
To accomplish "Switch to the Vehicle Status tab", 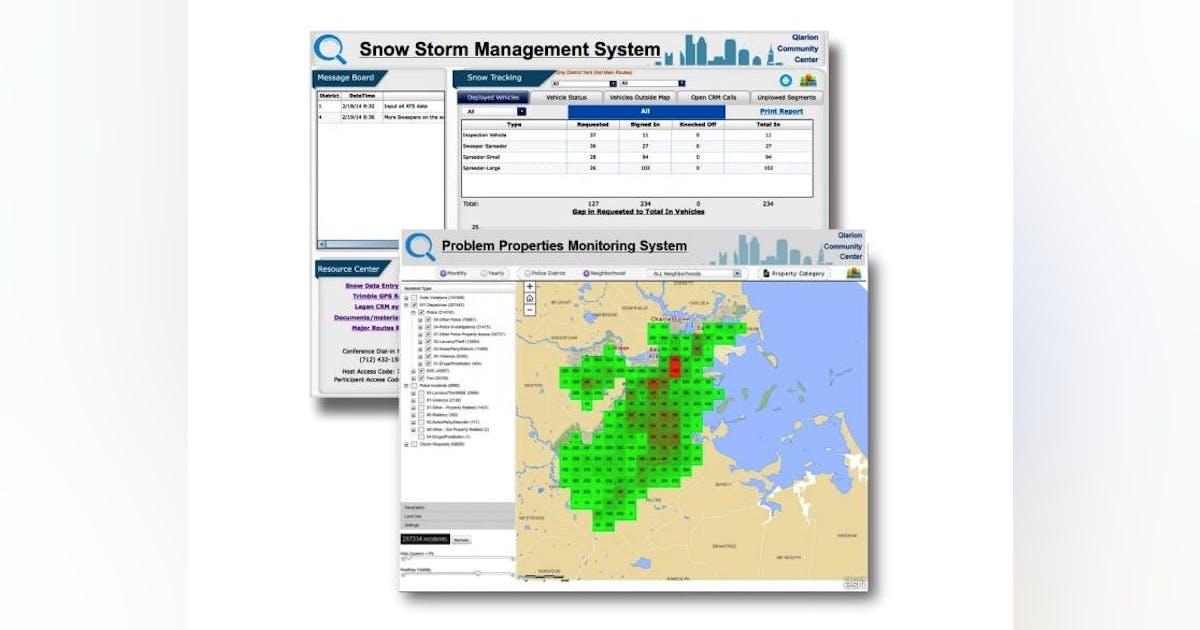I will coord(567,97).
